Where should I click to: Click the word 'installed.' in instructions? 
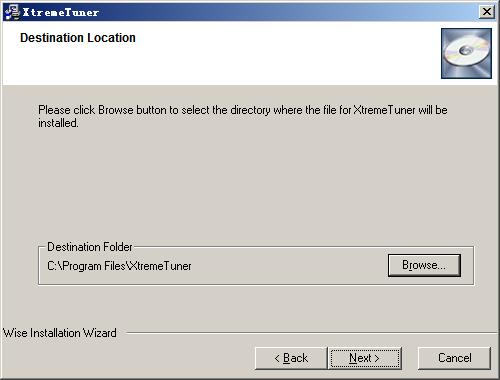pyautogui.click(x=58, y=123)
